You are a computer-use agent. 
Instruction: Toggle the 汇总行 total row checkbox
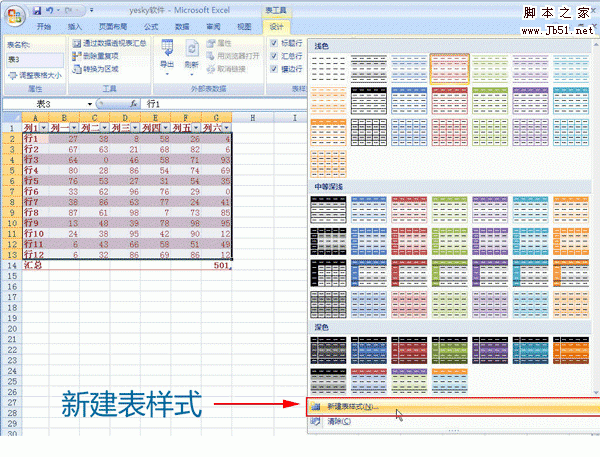point(274,56)
